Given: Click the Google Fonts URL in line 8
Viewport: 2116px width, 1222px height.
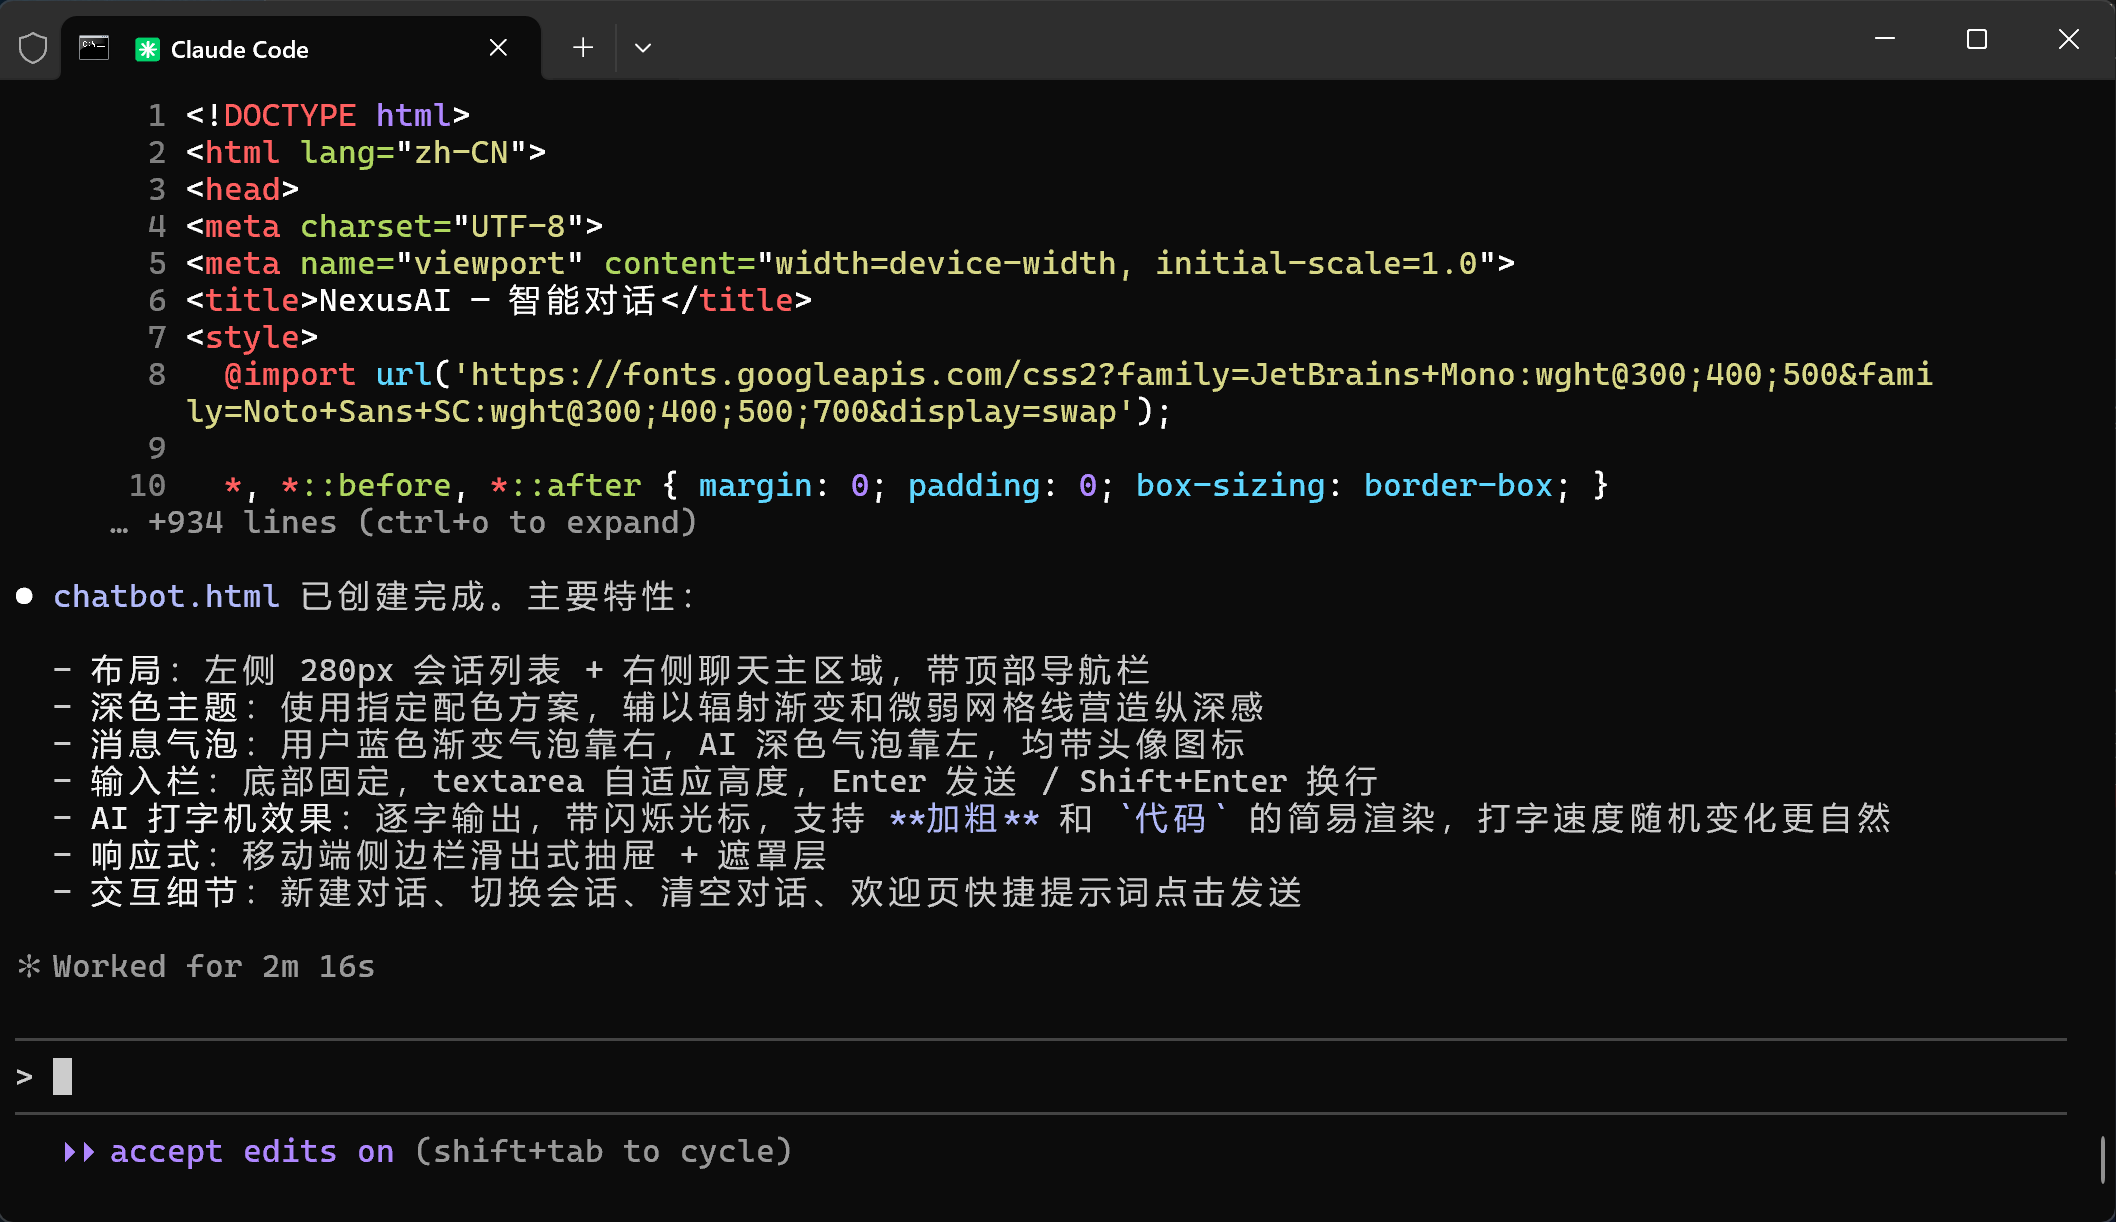Looking at the screenshot, I should (1060, 393).
